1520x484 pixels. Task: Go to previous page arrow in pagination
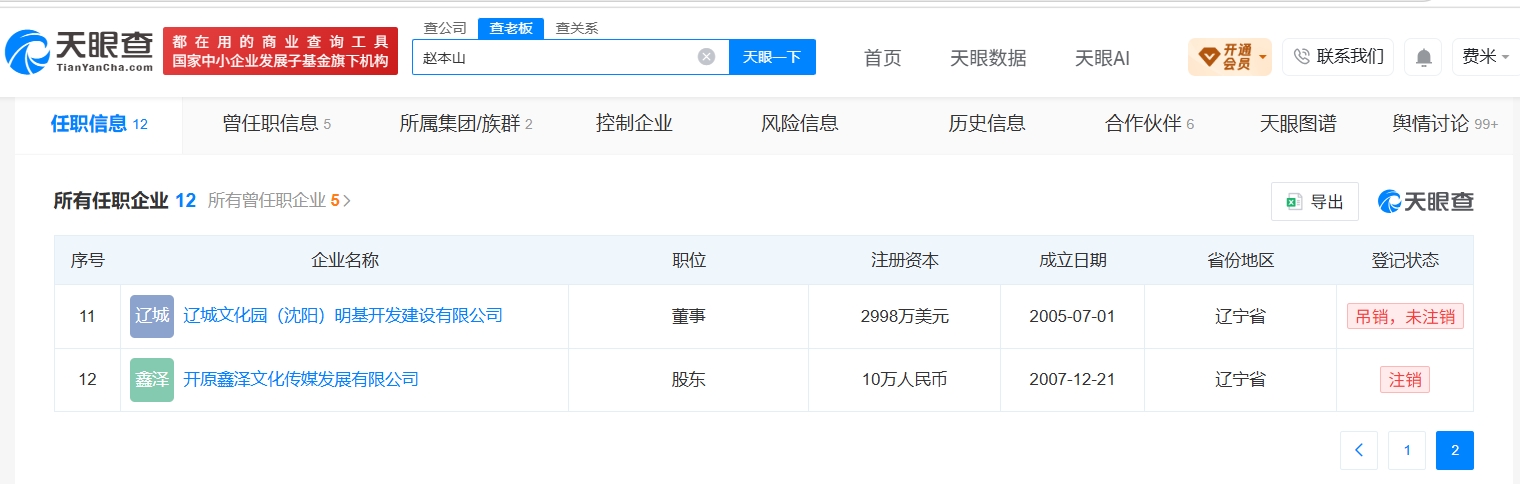(x=1359, y=451)
